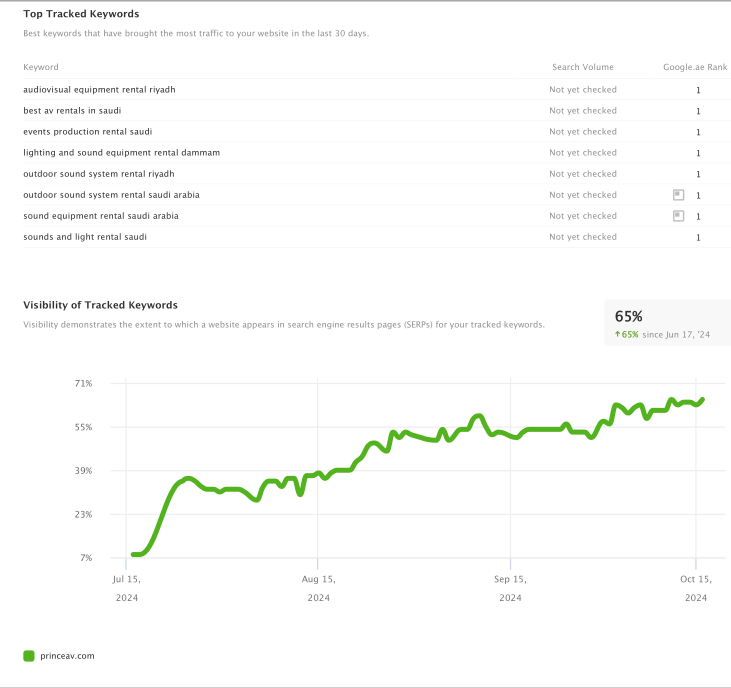Select sounds and light rental saudi keyword
This screenshot has width=731, height=688.
point(85,236)
